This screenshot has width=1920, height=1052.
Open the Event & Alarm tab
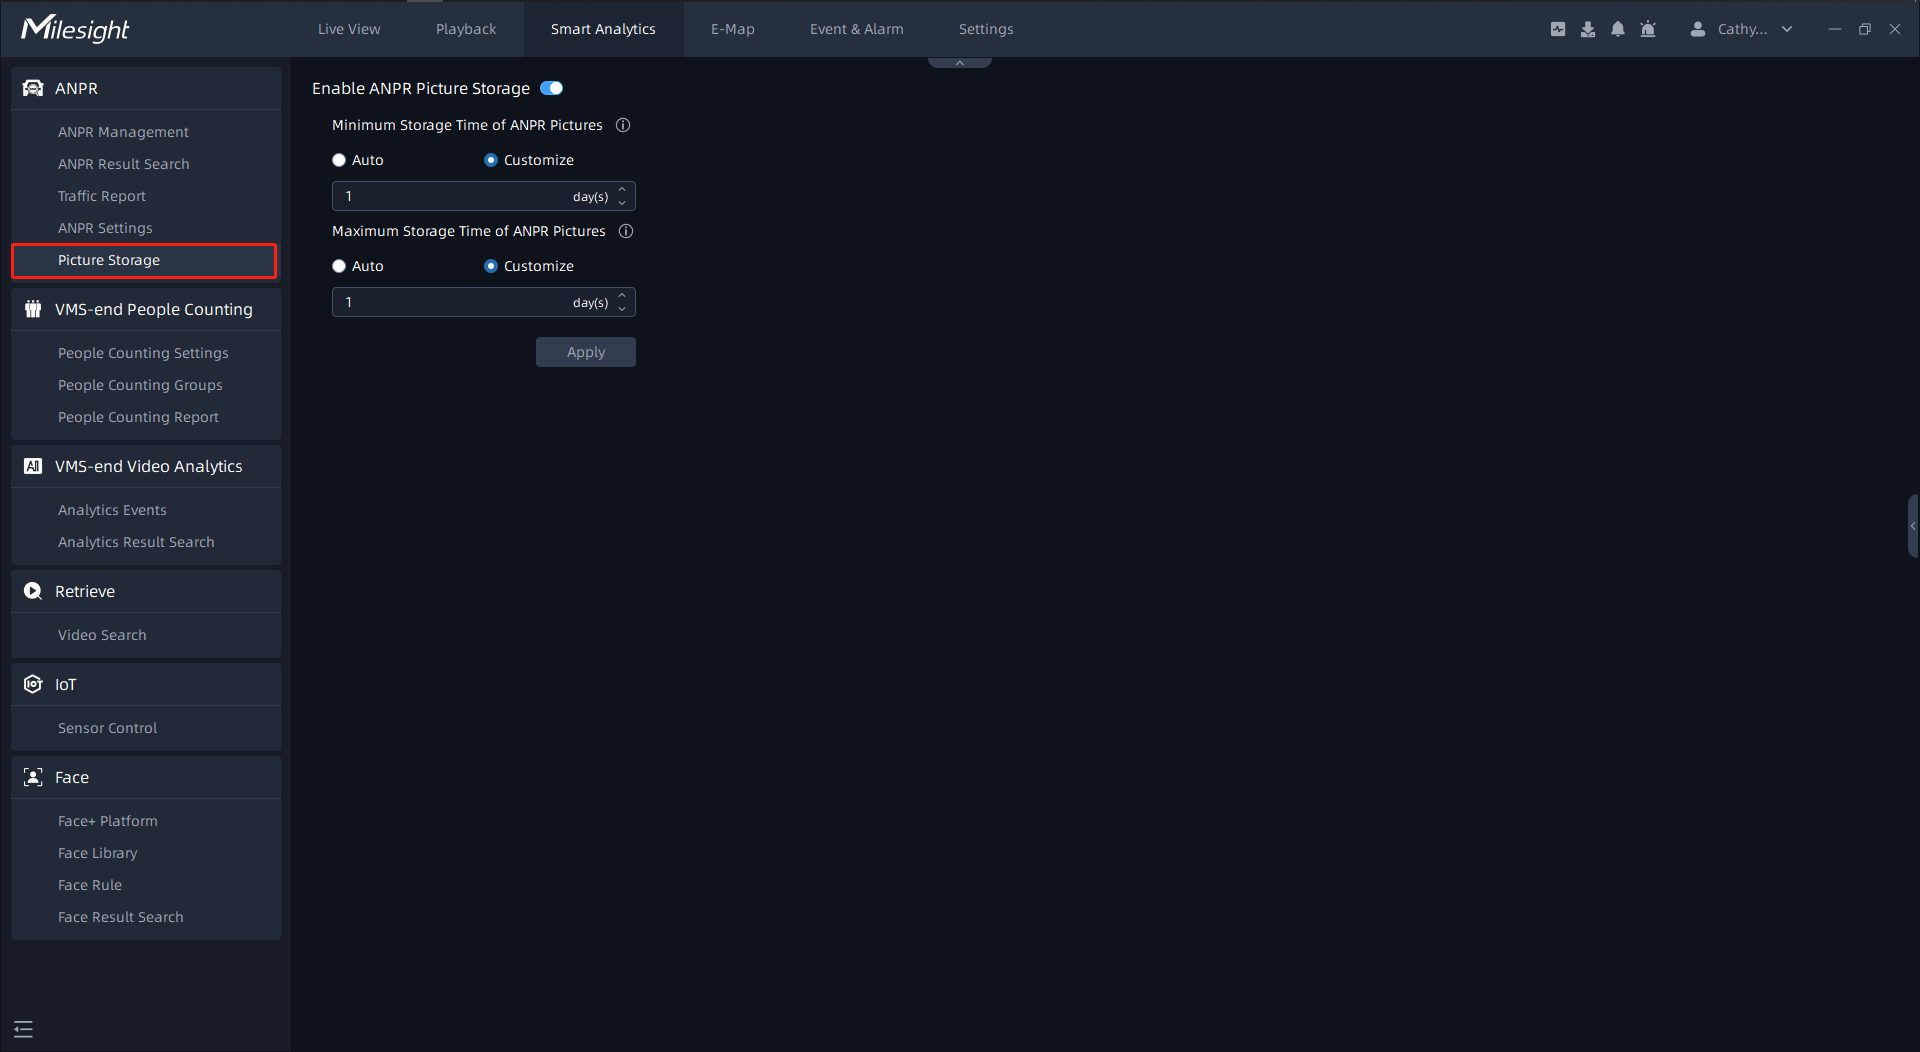click(857, 29)
